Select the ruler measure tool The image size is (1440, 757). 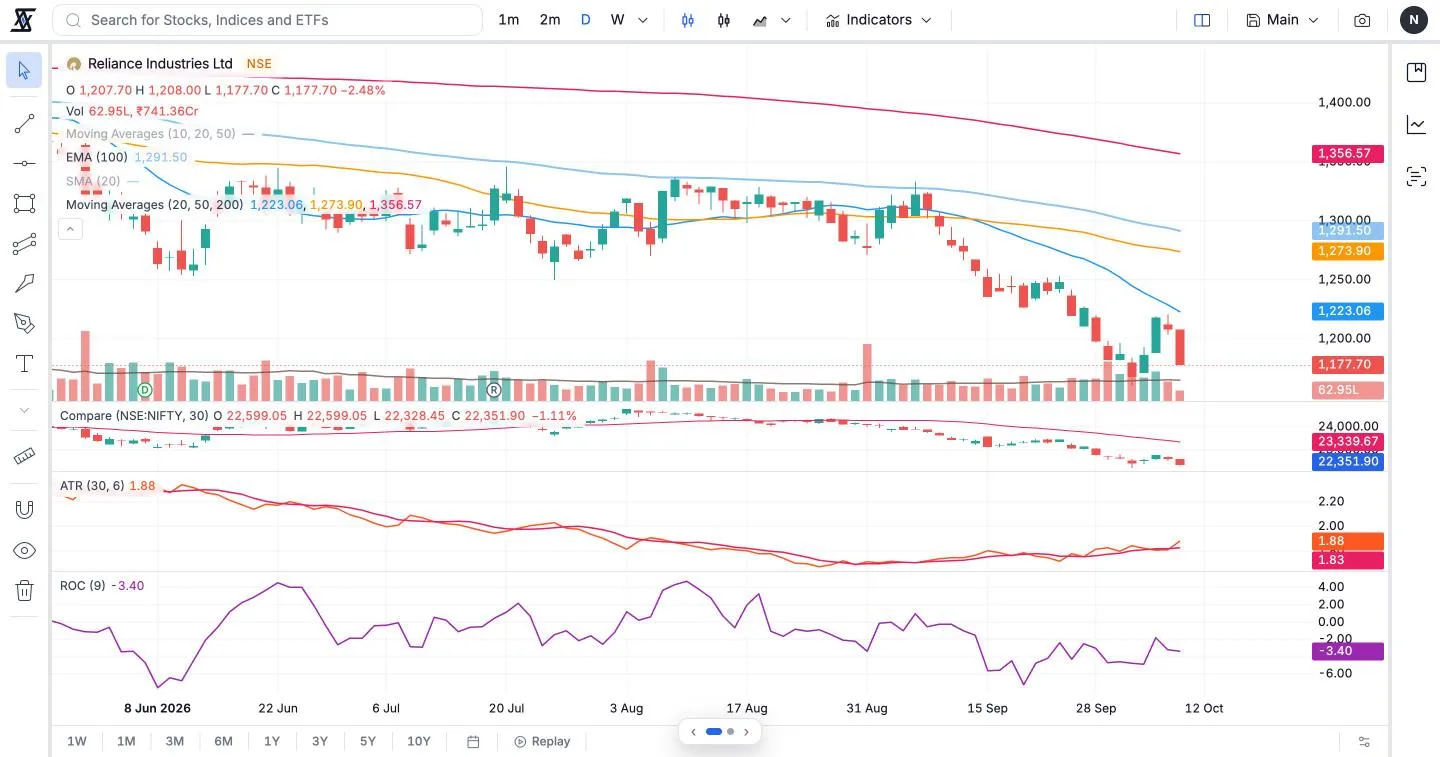pos(24,456)
